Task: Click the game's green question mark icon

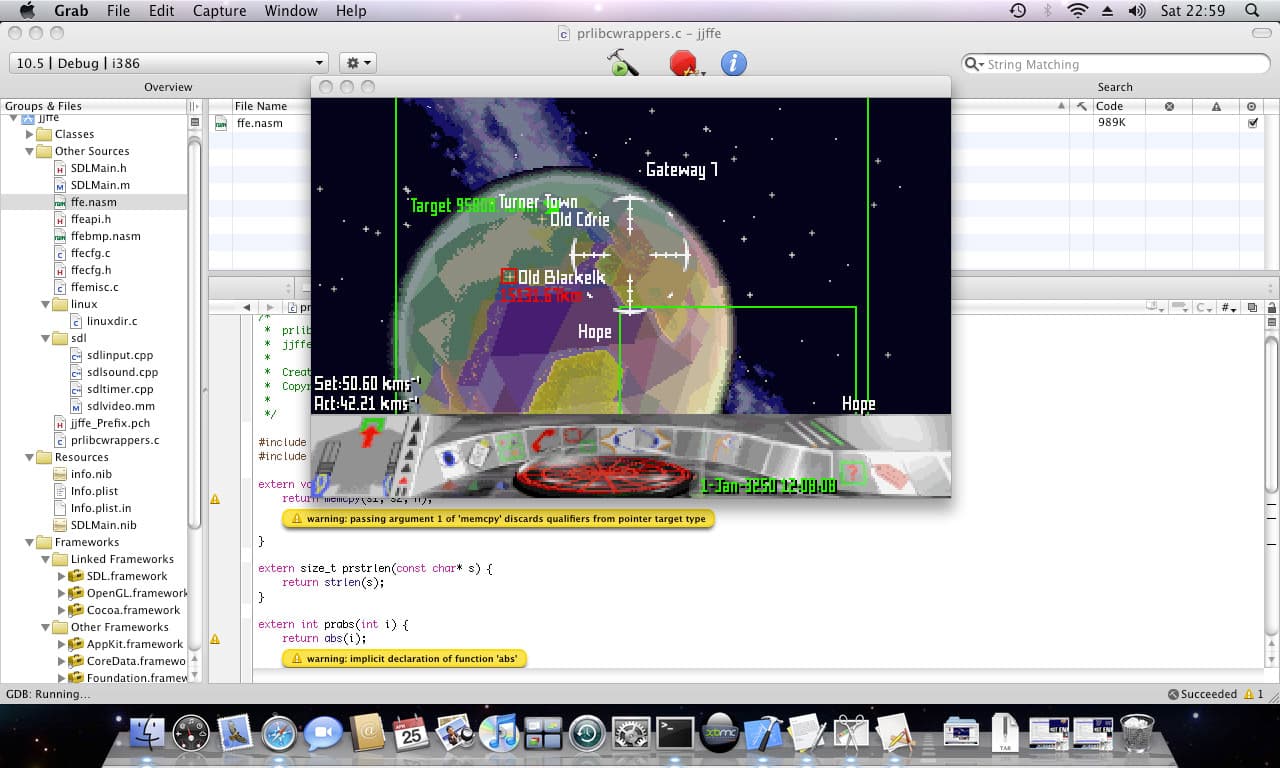Action: (852, 471)
